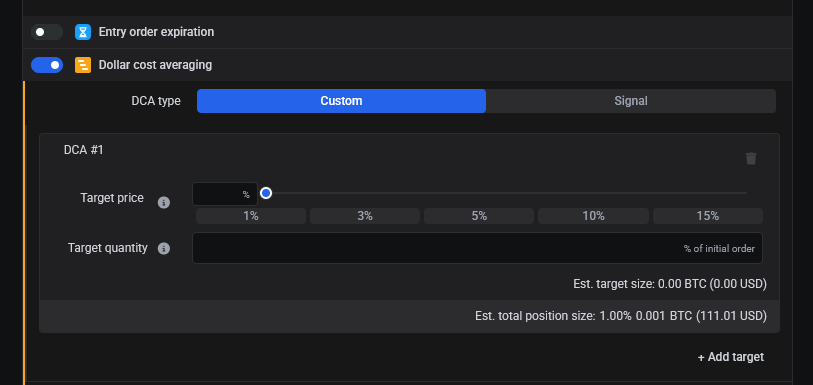Click the target price slider handle
The height and width of the screenshot is (385, 813).
(266, 193)
